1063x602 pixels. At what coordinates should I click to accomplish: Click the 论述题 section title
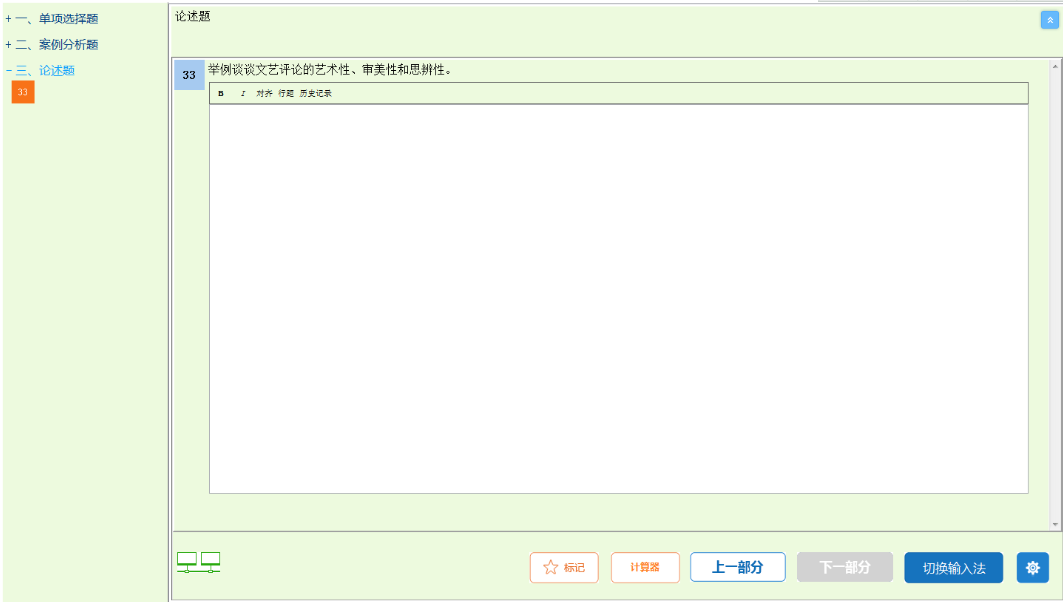pyautogui.click(x=193, y=16)
